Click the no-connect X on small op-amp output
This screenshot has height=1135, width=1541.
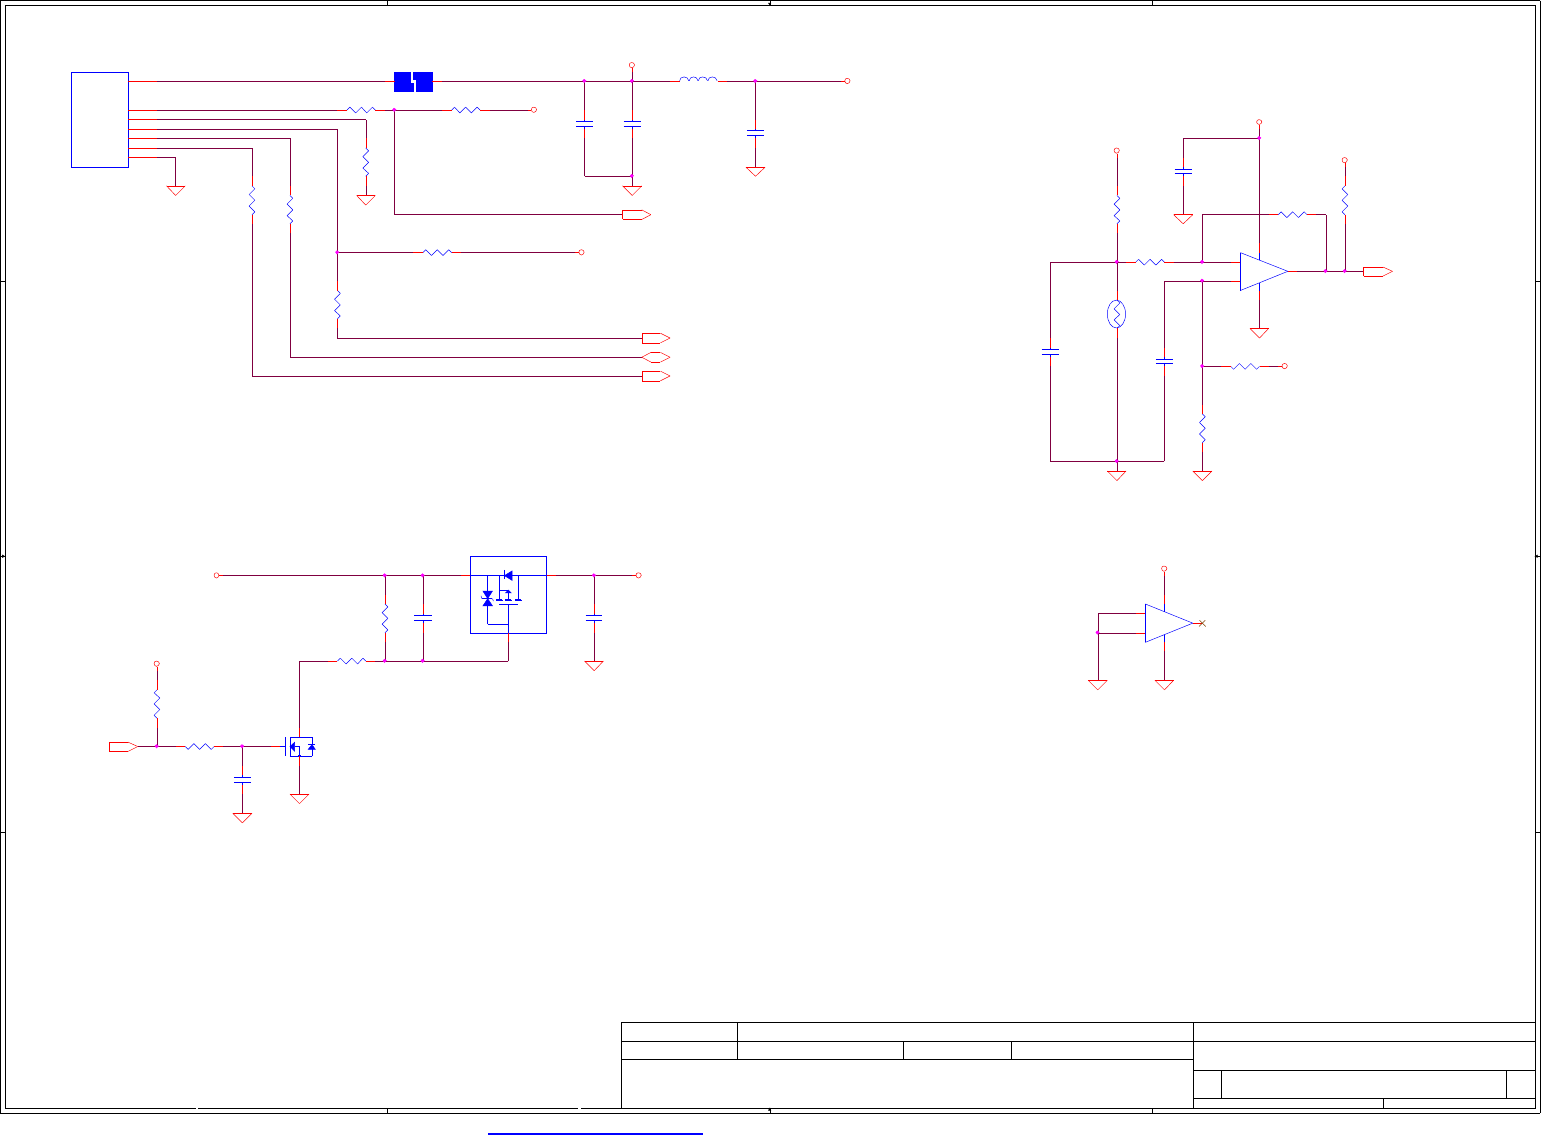click(1202, 623)
